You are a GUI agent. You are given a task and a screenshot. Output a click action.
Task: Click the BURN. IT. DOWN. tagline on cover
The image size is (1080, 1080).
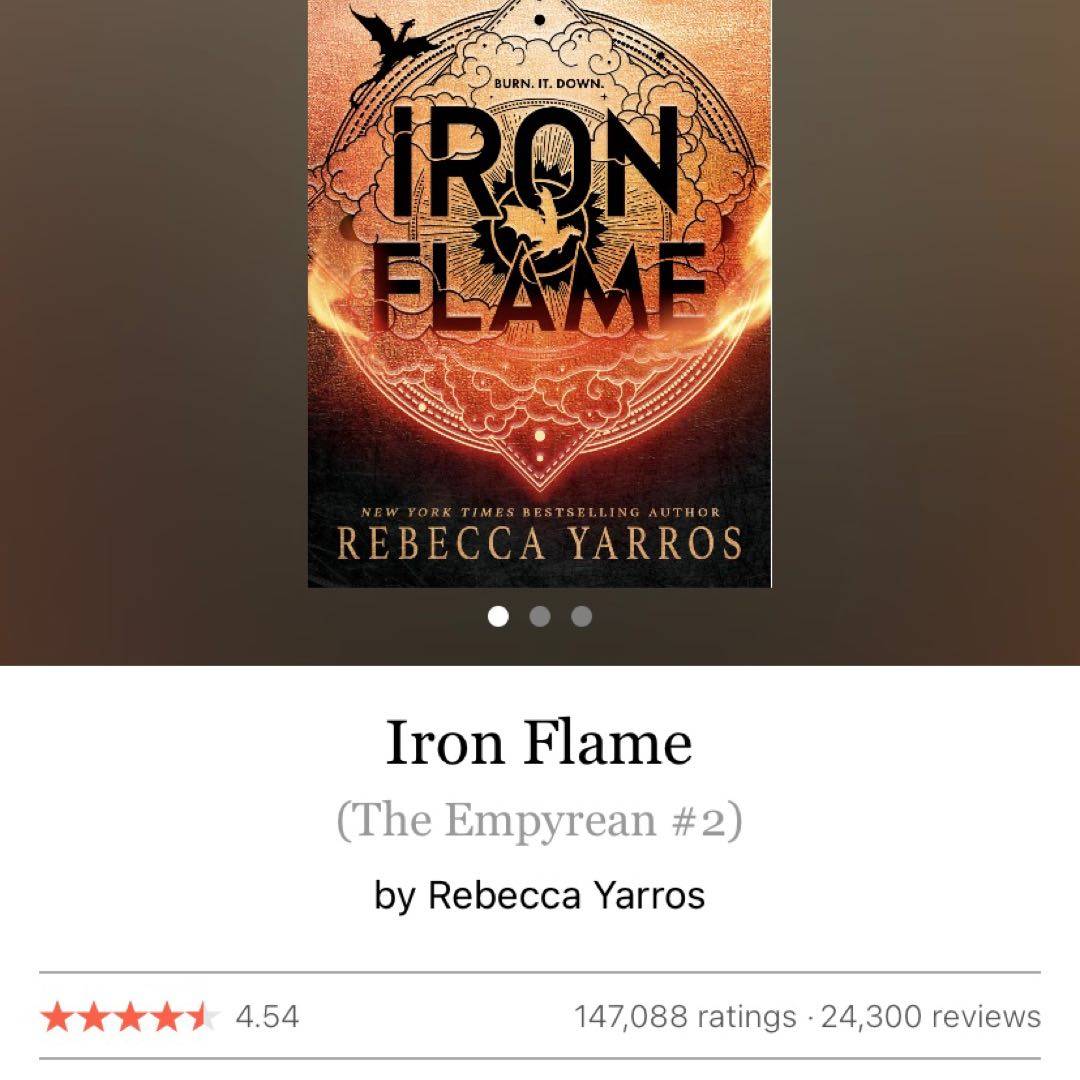point(549,83)
